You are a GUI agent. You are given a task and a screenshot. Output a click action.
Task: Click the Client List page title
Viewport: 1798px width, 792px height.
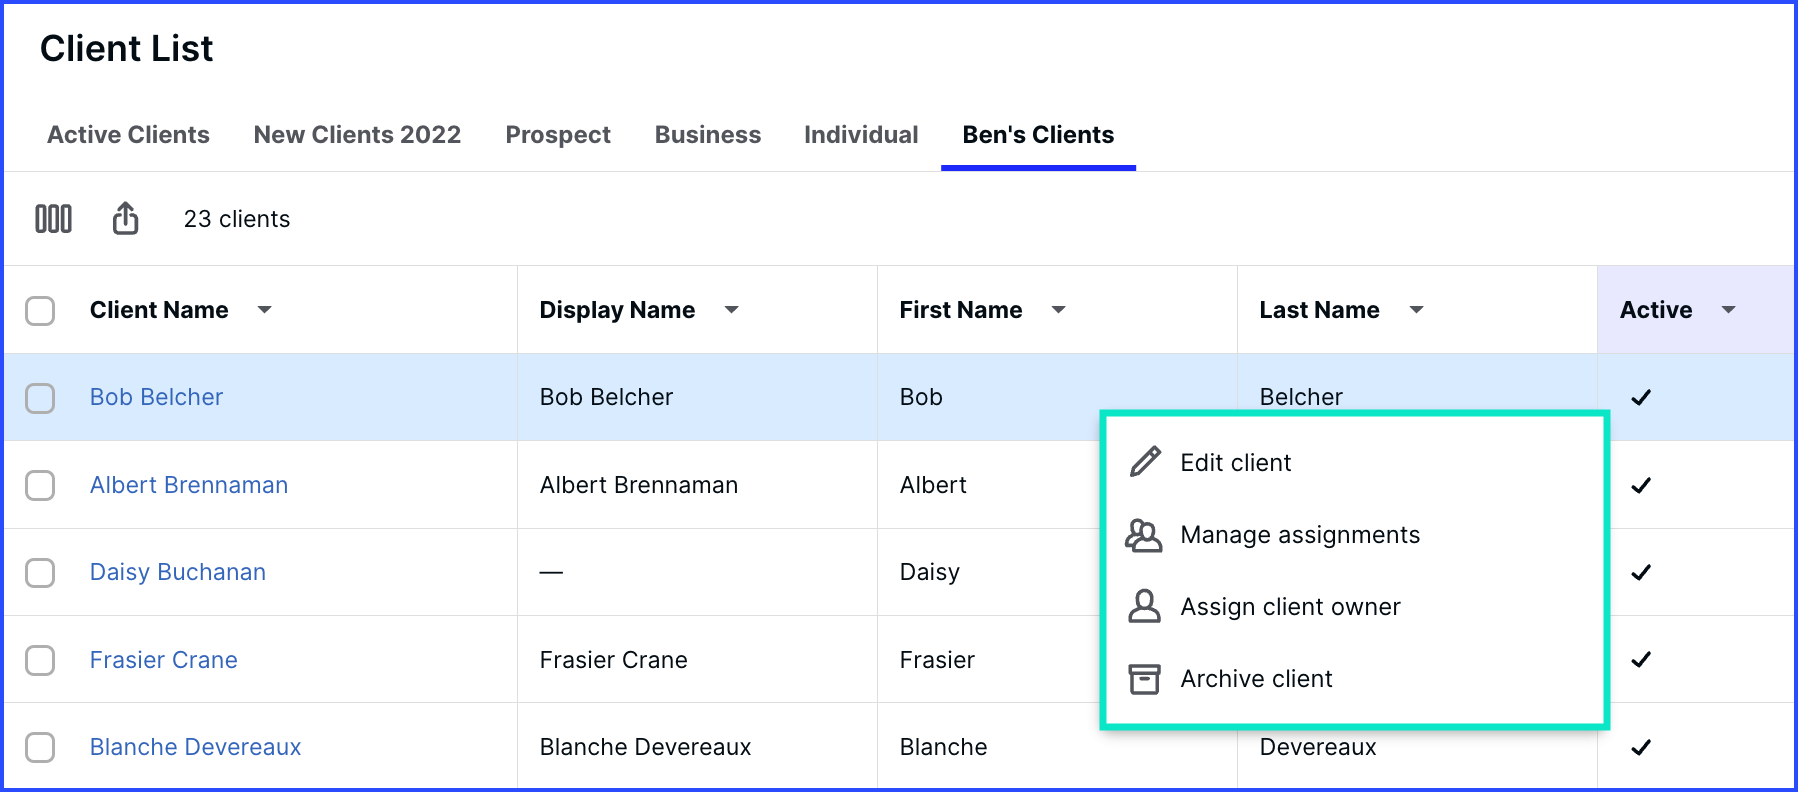coord(126,48)
